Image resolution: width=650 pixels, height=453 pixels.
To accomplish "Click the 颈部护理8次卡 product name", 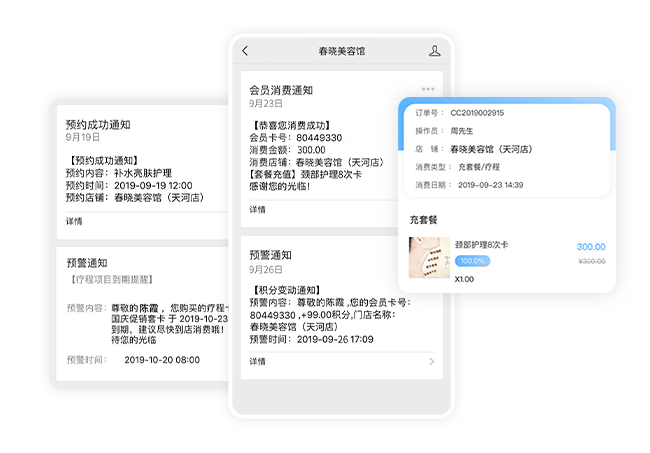I will pyautogui.click(x=481, y=245).
